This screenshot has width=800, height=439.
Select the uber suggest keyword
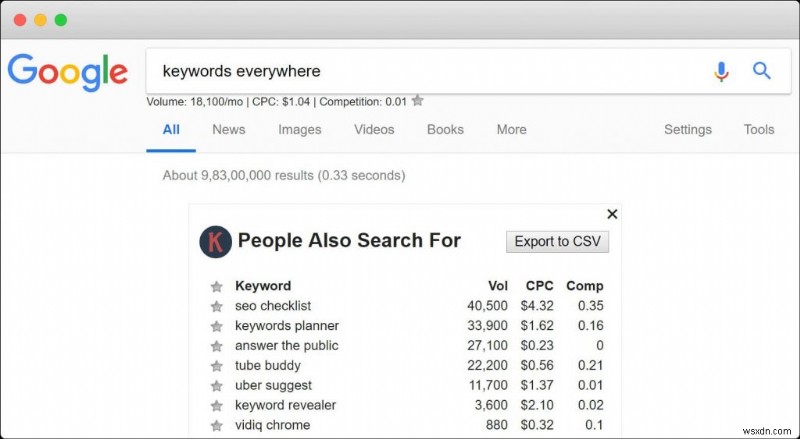click(273, 385)
